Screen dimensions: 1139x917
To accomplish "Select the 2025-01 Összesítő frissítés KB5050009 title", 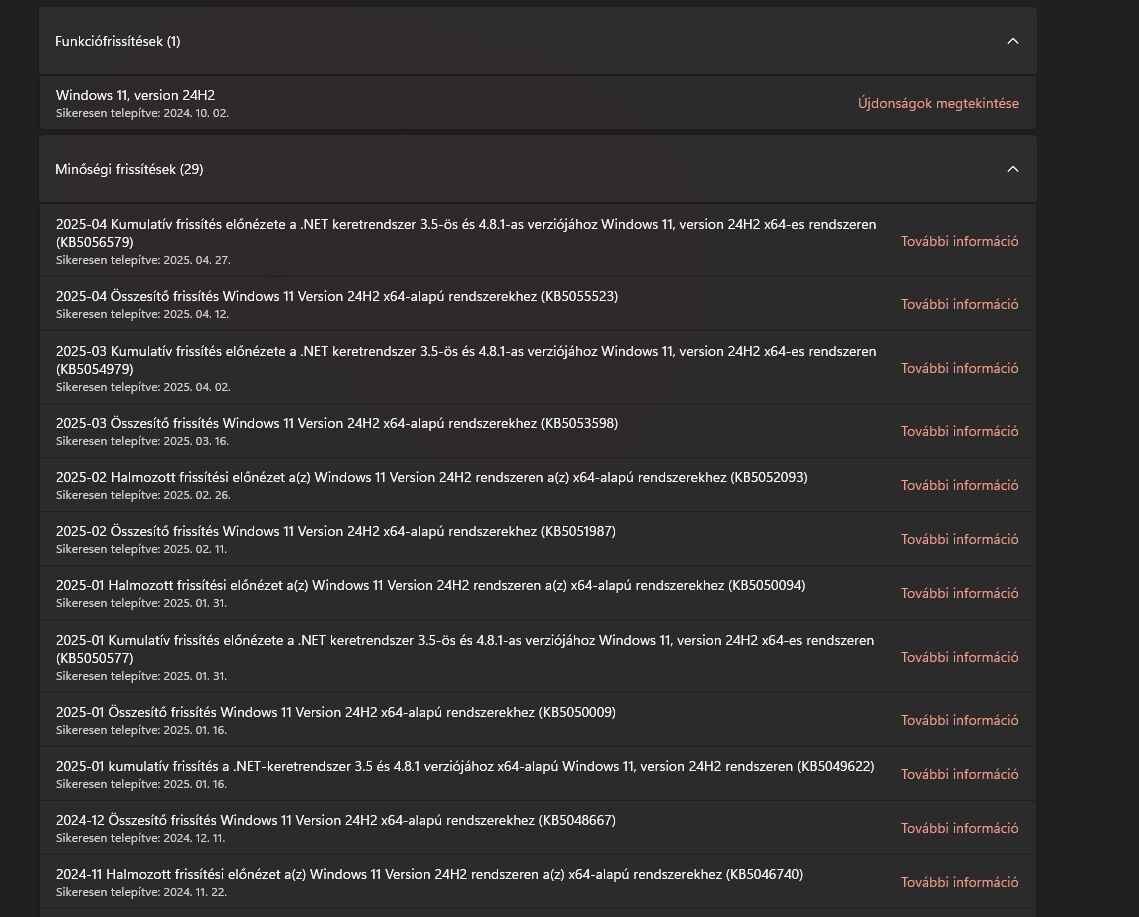I will (x=336, y=712).
